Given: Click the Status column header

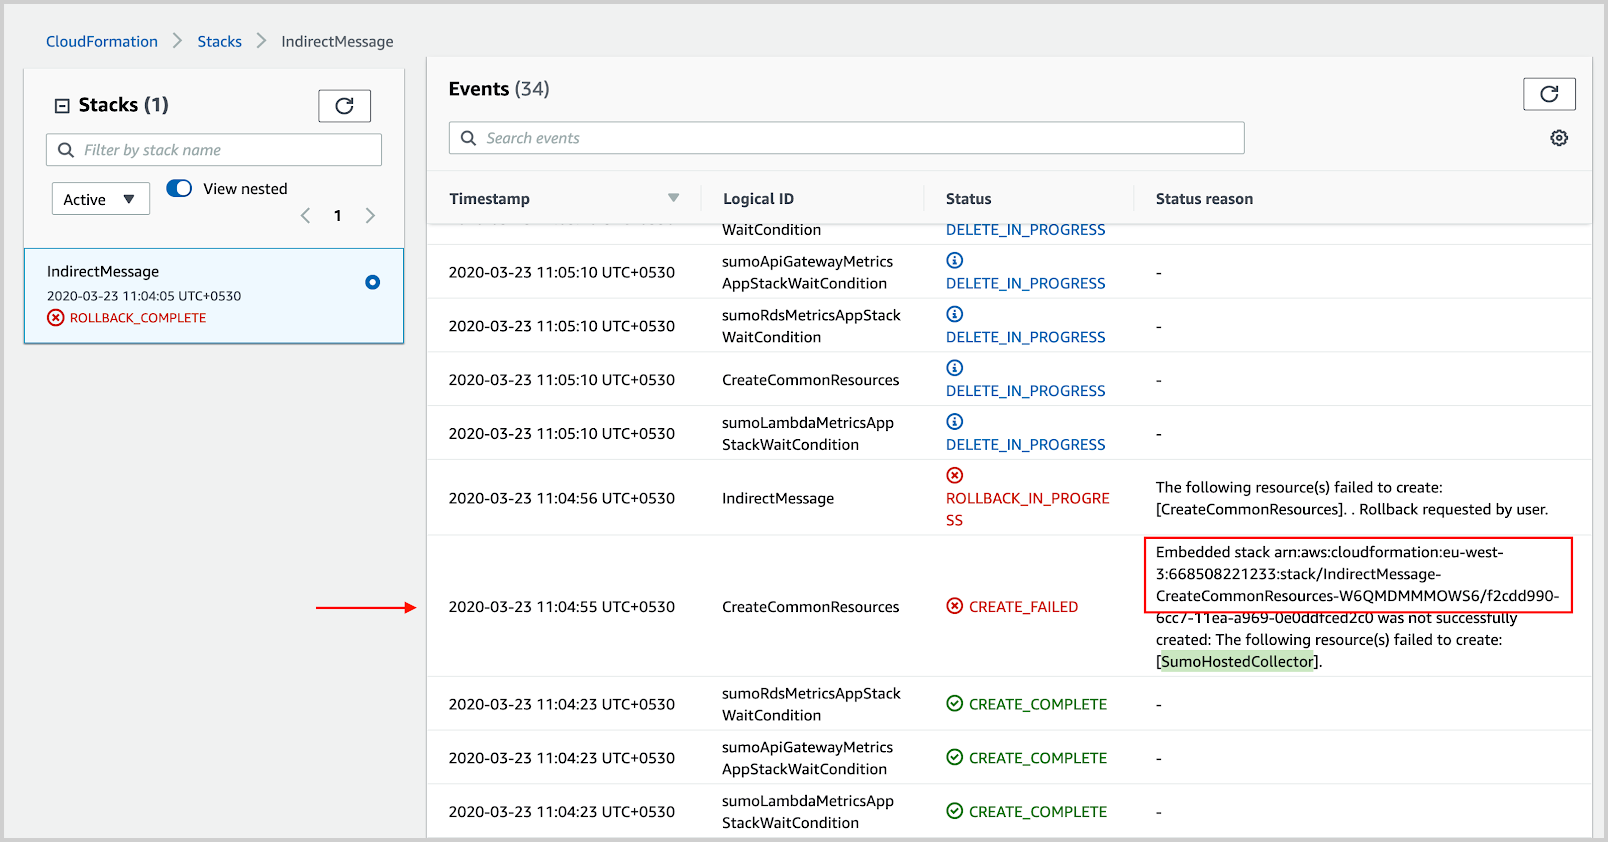Looking at the screenshot, I should click(x=968, y=199).
